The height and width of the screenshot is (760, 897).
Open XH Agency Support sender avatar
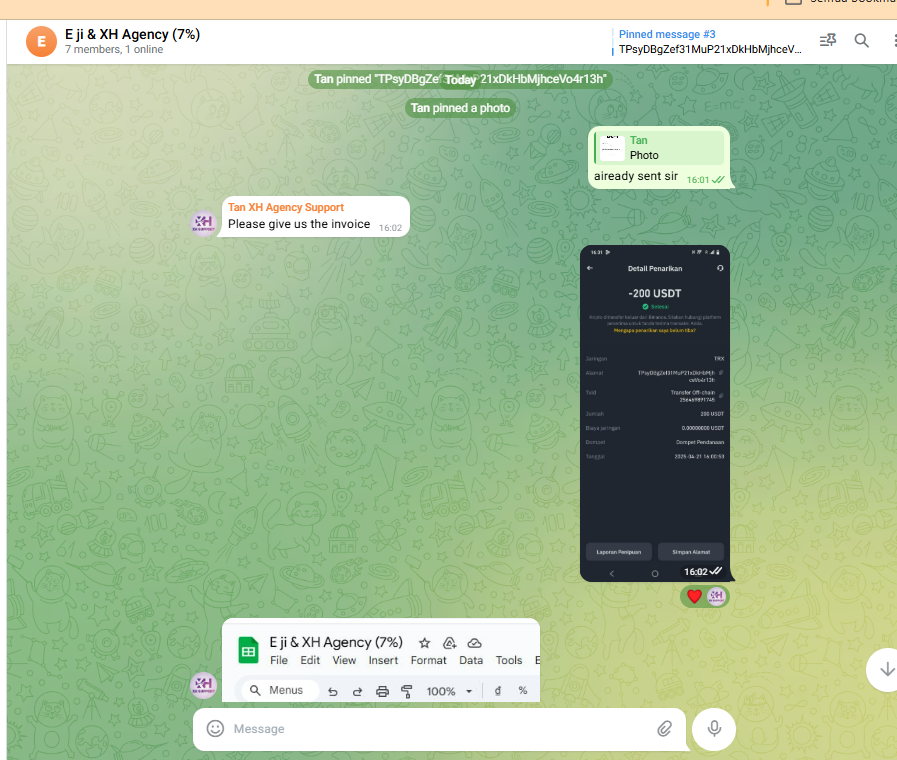[204, 223]
